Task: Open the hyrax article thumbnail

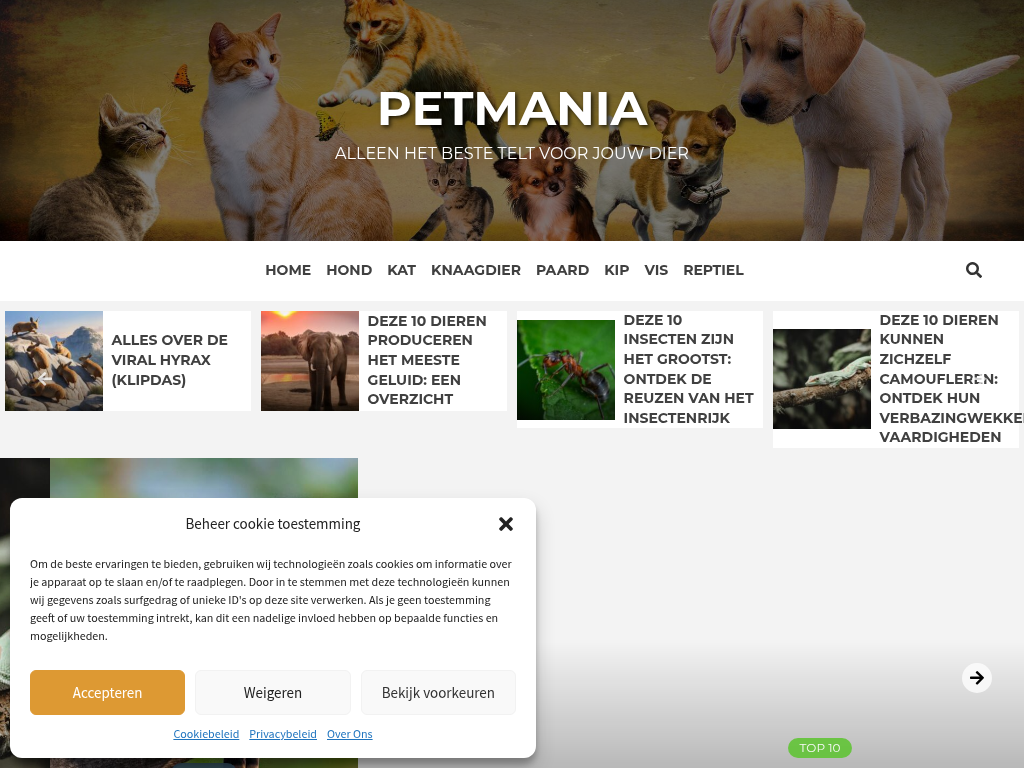Action: [x=54, y=361]
